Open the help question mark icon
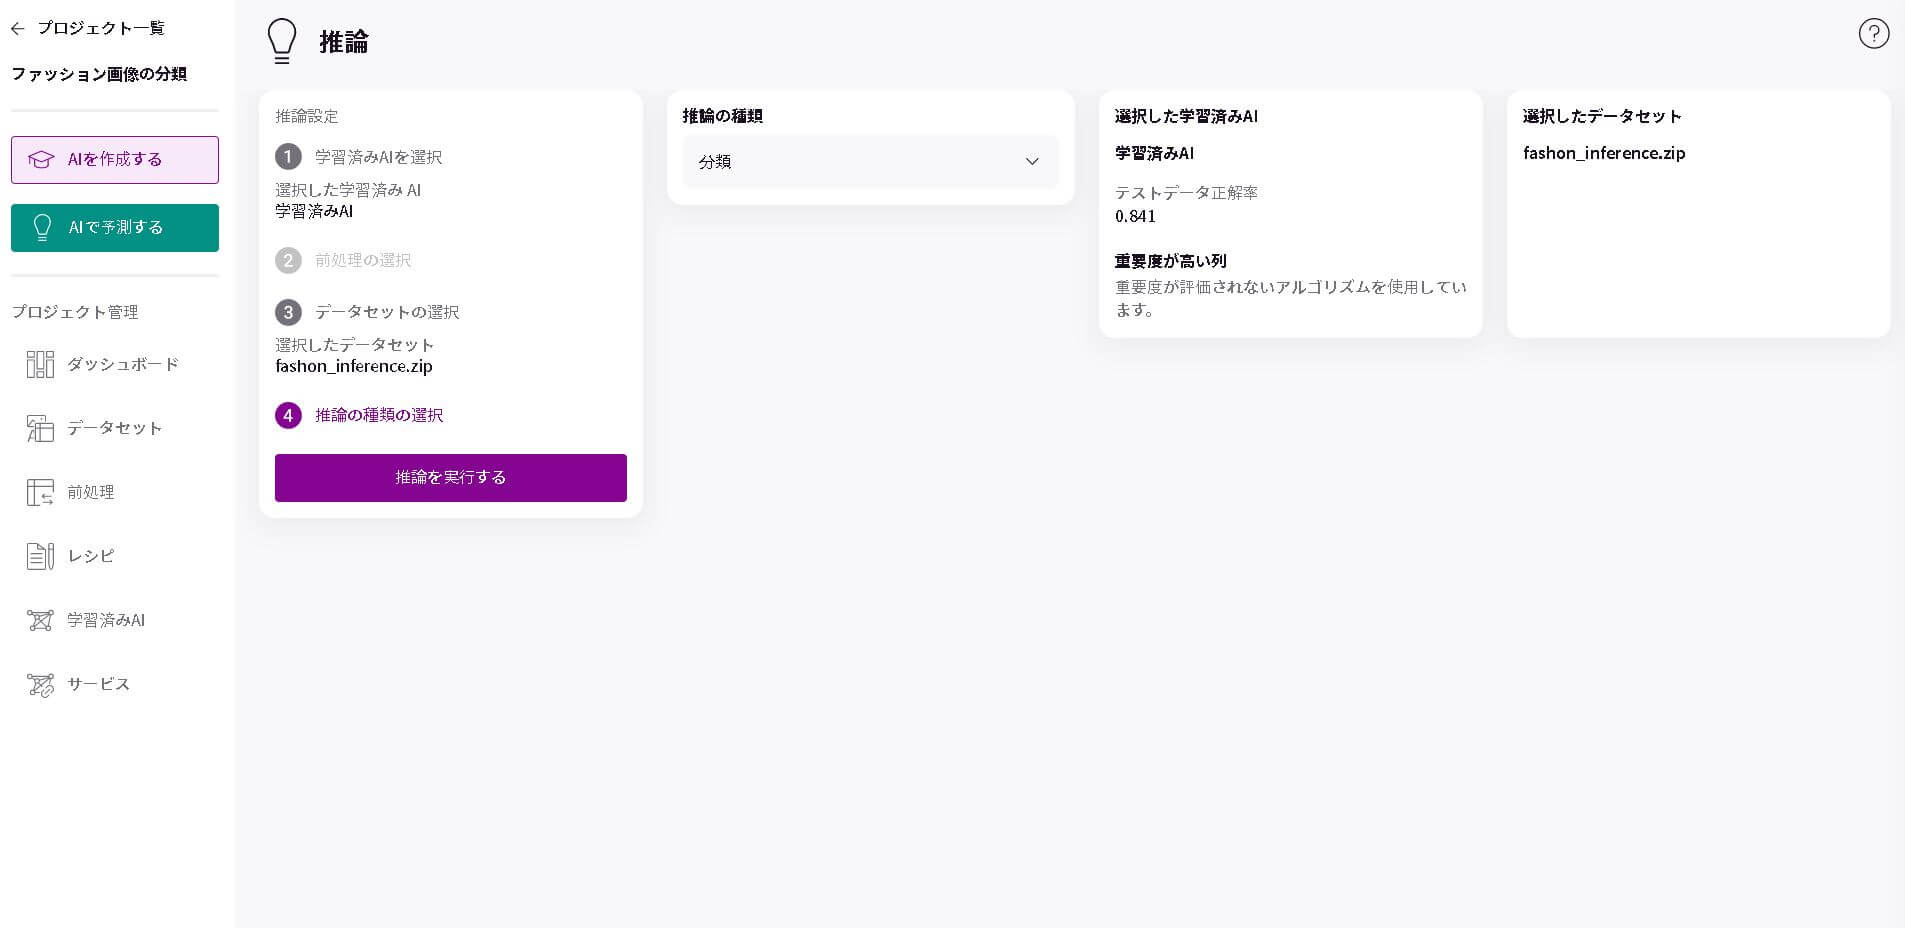1905x928 pixels. pos(1873,34)
